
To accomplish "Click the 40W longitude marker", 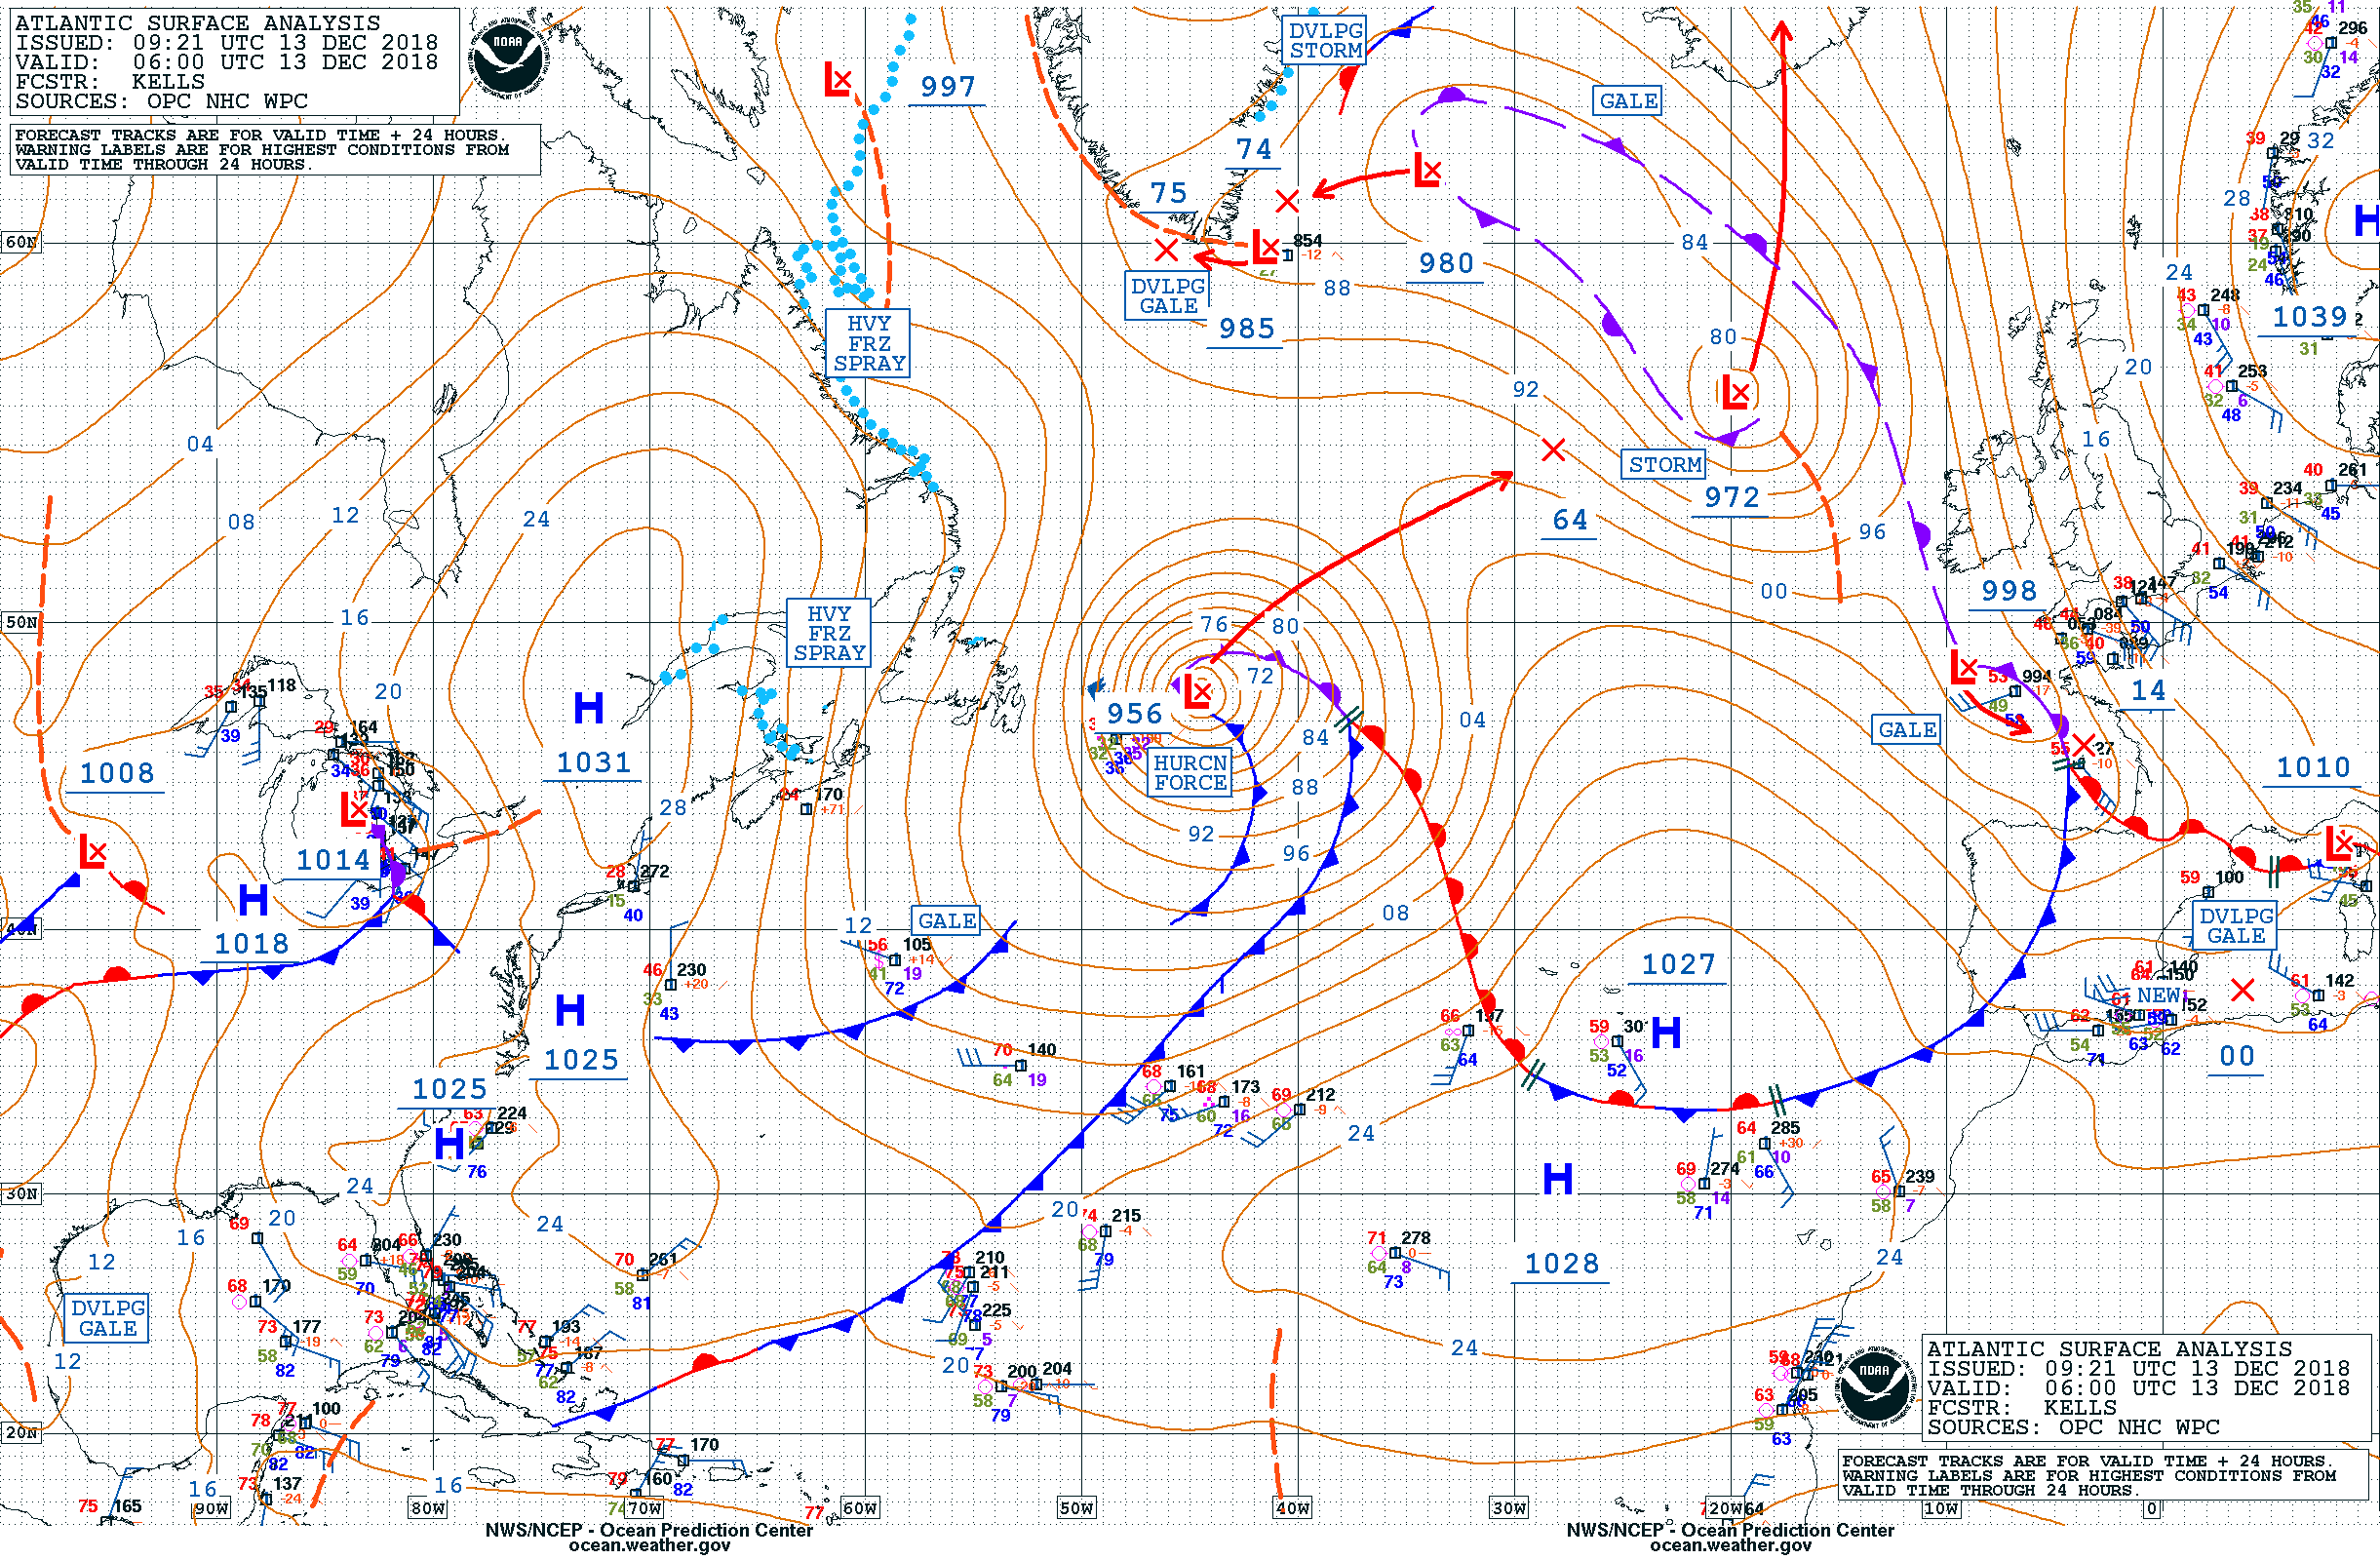I will (1292, 1508).
